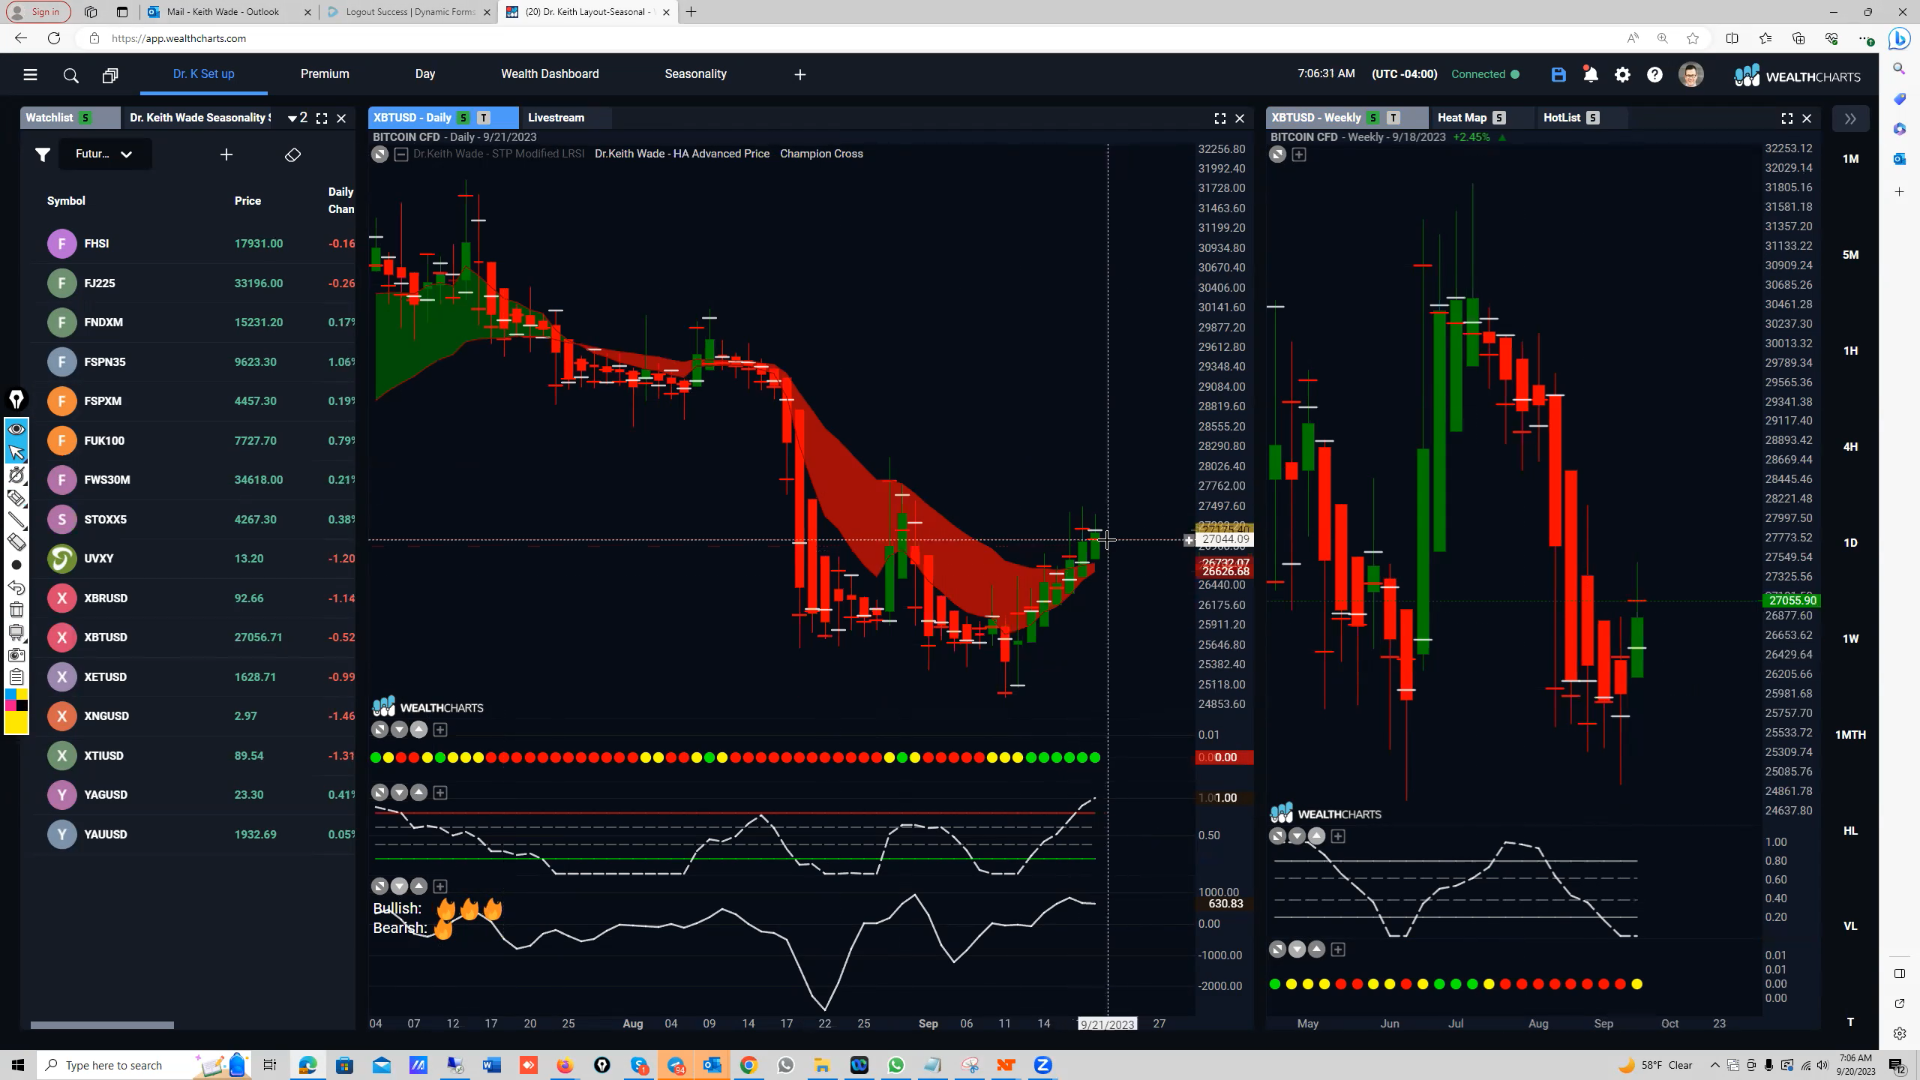The image size is (1920, 1080).
Task: Delete drawings with the trash icon
Action: (16, 610)
